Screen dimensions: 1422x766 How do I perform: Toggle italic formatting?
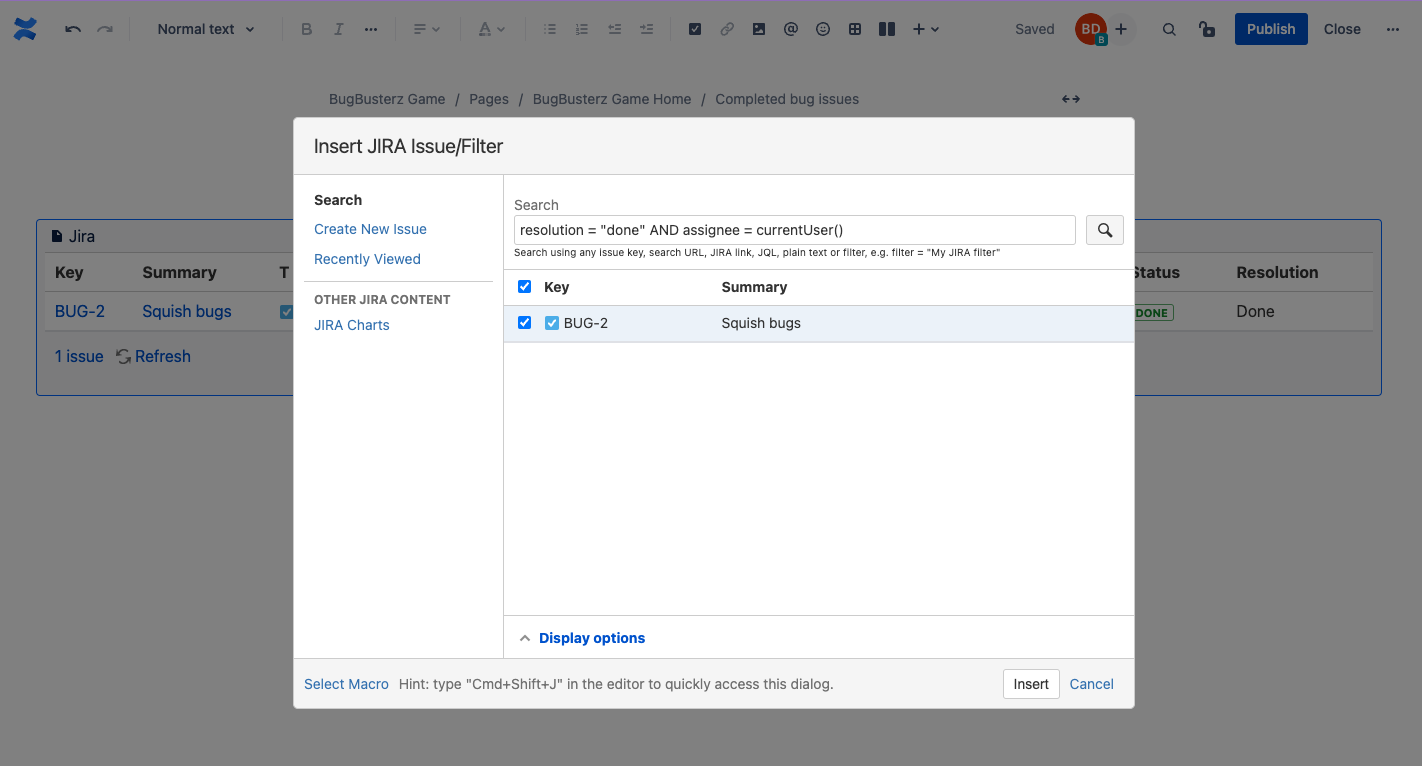click(x=339, y=29)
